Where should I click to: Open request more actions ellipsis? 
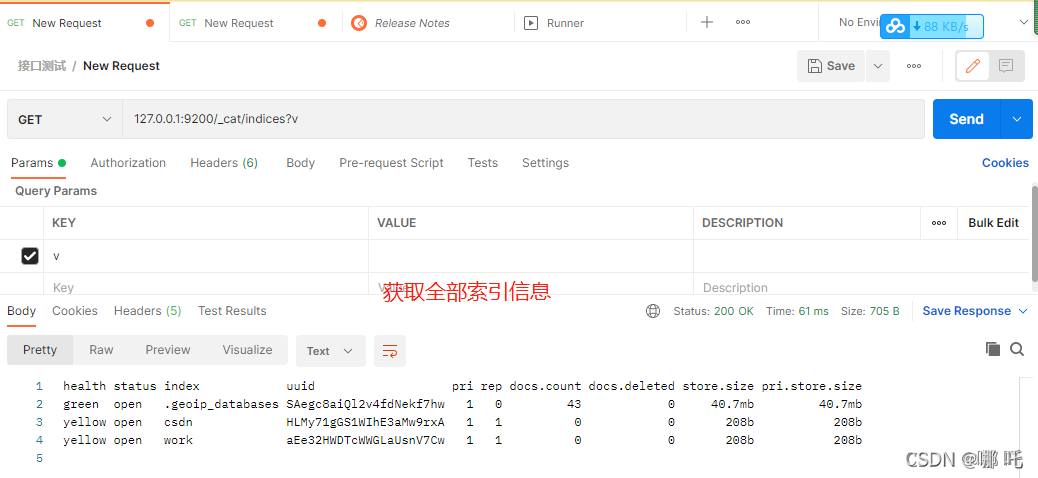(914, 66)
